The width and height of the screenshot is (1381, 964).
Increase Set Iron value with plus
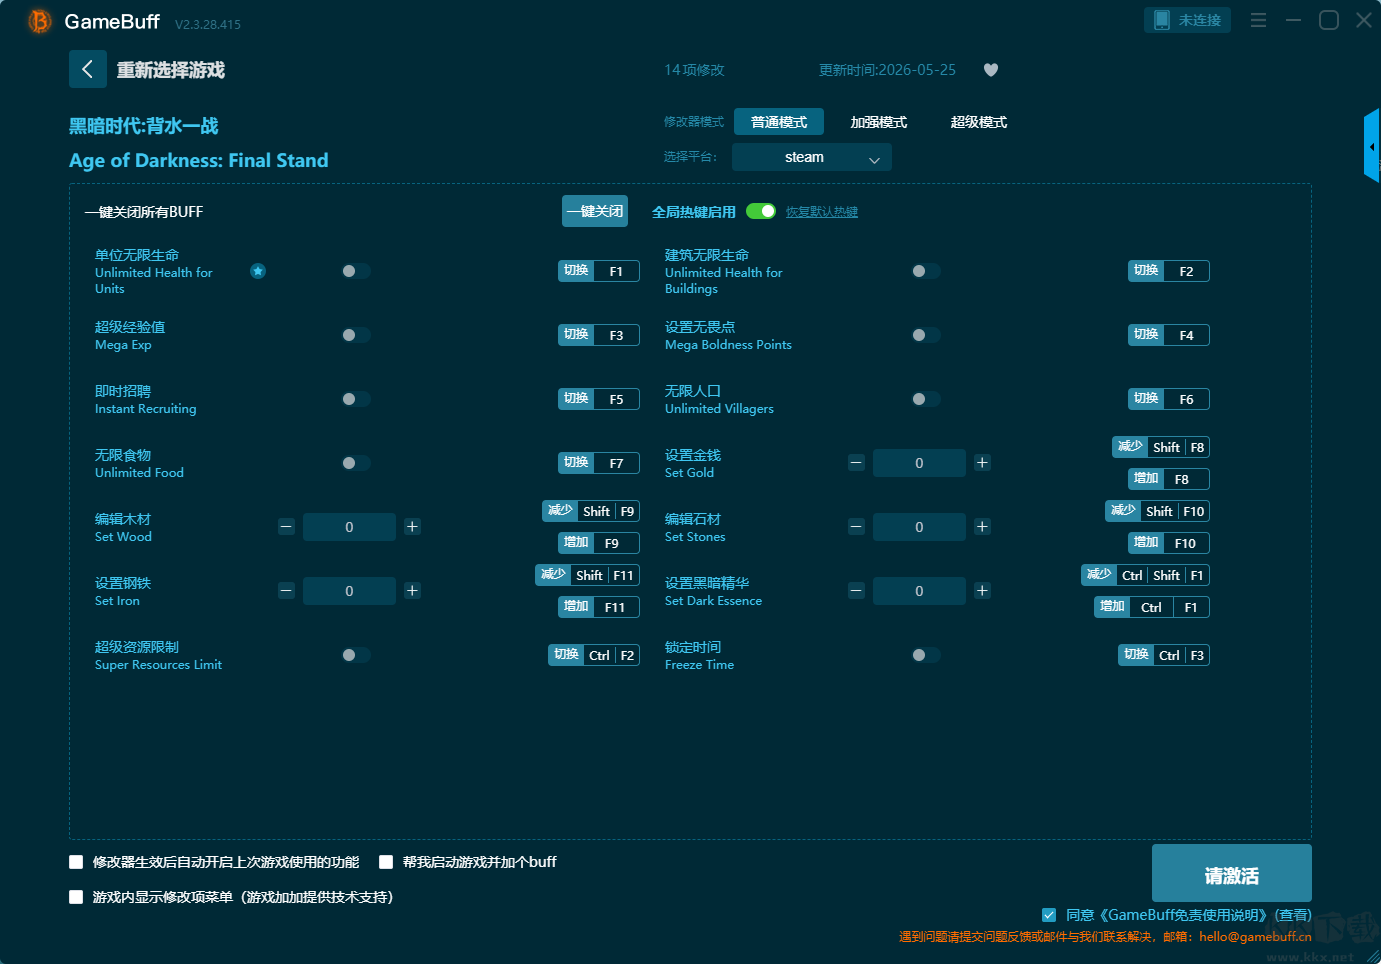click(x=412, y=591)
